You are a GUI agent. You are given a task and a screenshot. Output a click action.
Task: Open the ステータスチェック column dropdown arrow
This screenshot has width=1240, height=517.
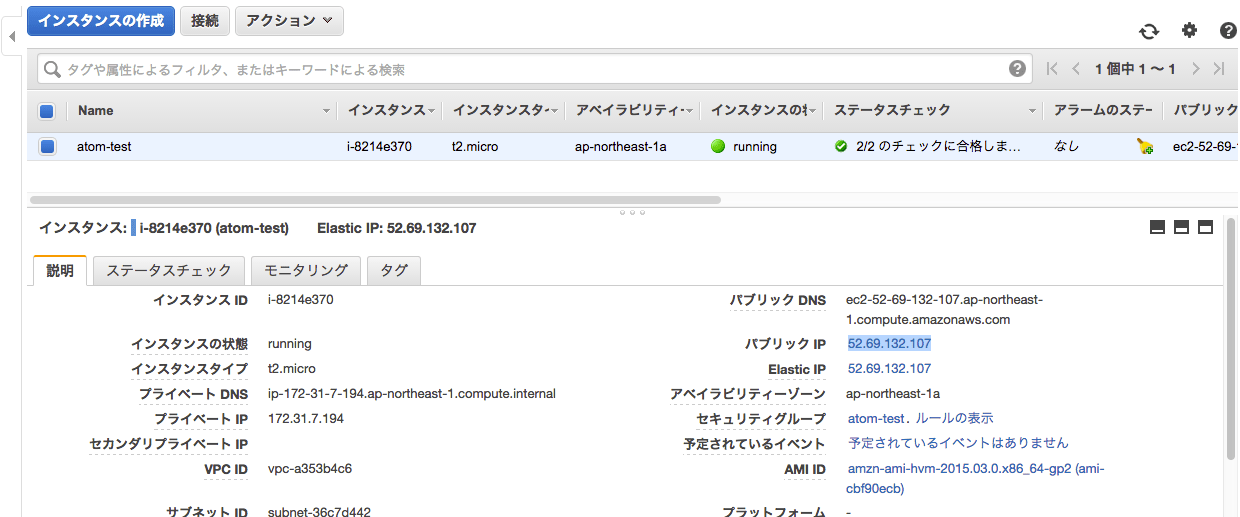coord(1032,110)
